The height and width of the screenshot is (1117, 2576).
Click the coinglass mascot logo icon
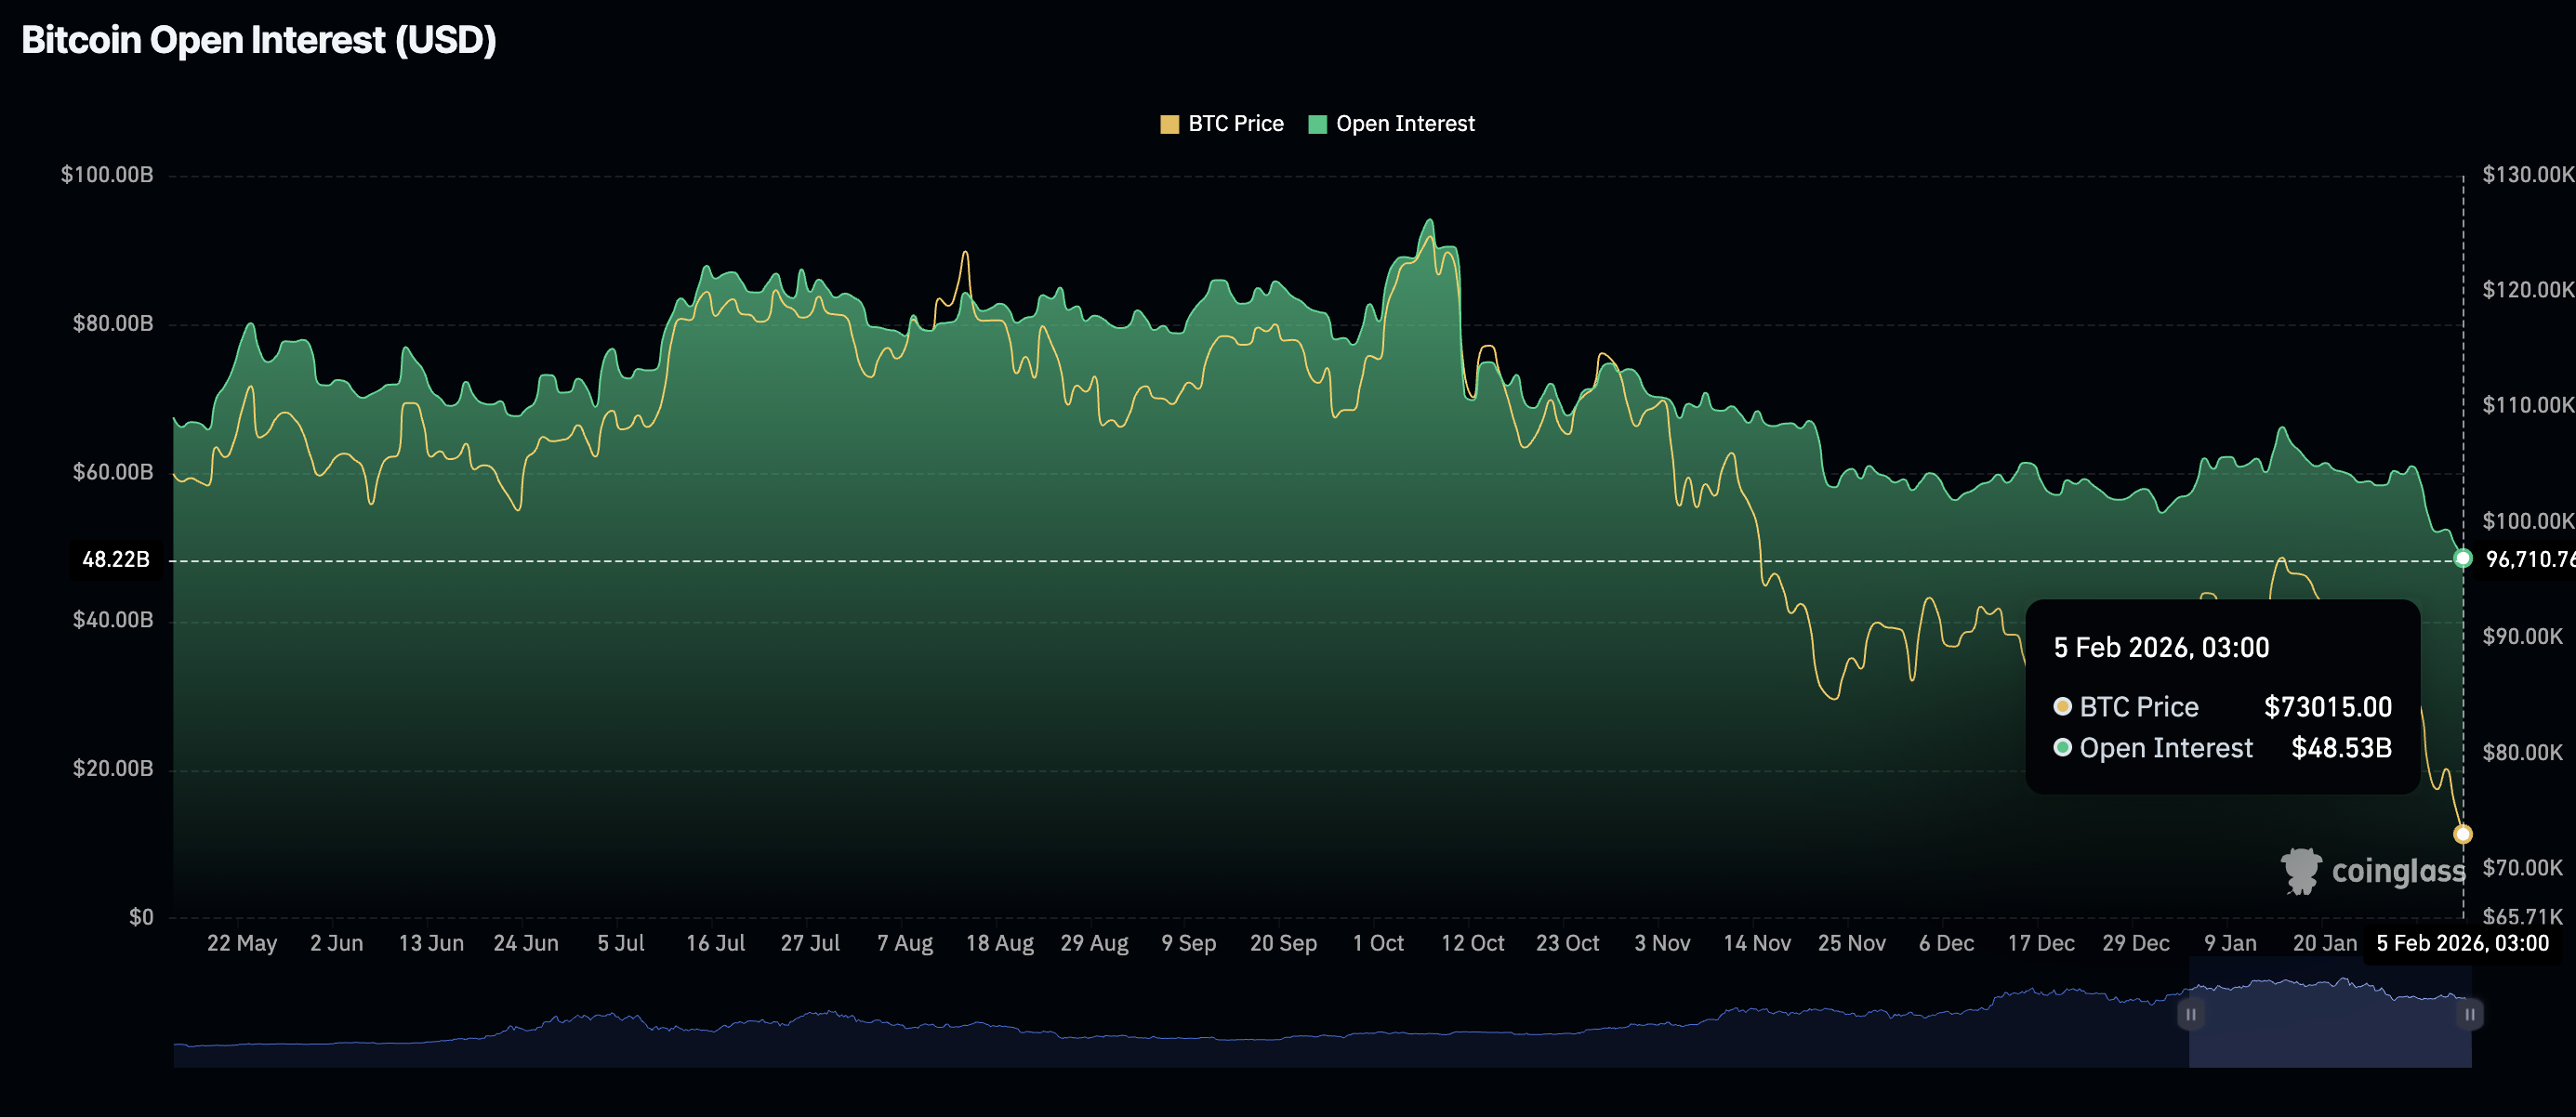[2300, 871]
